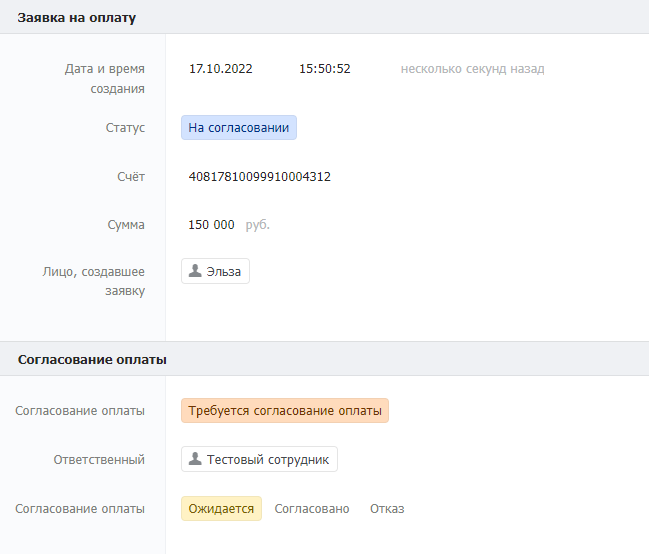Viewport: 649px width, 554px height.
Task: Click the creation date 17.10.2022
Action: 221,69
